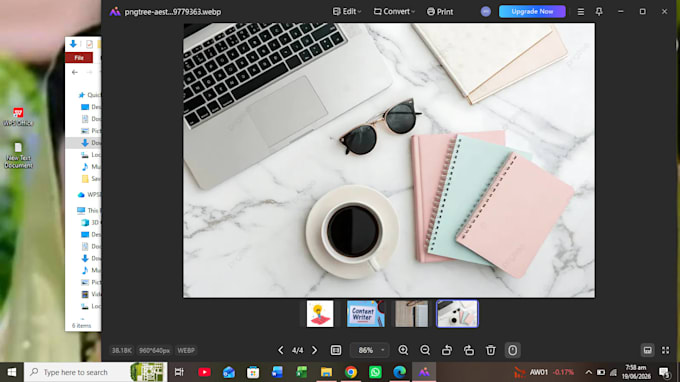
Task: Select the third beige thumbnail
Action: point(412,313)
